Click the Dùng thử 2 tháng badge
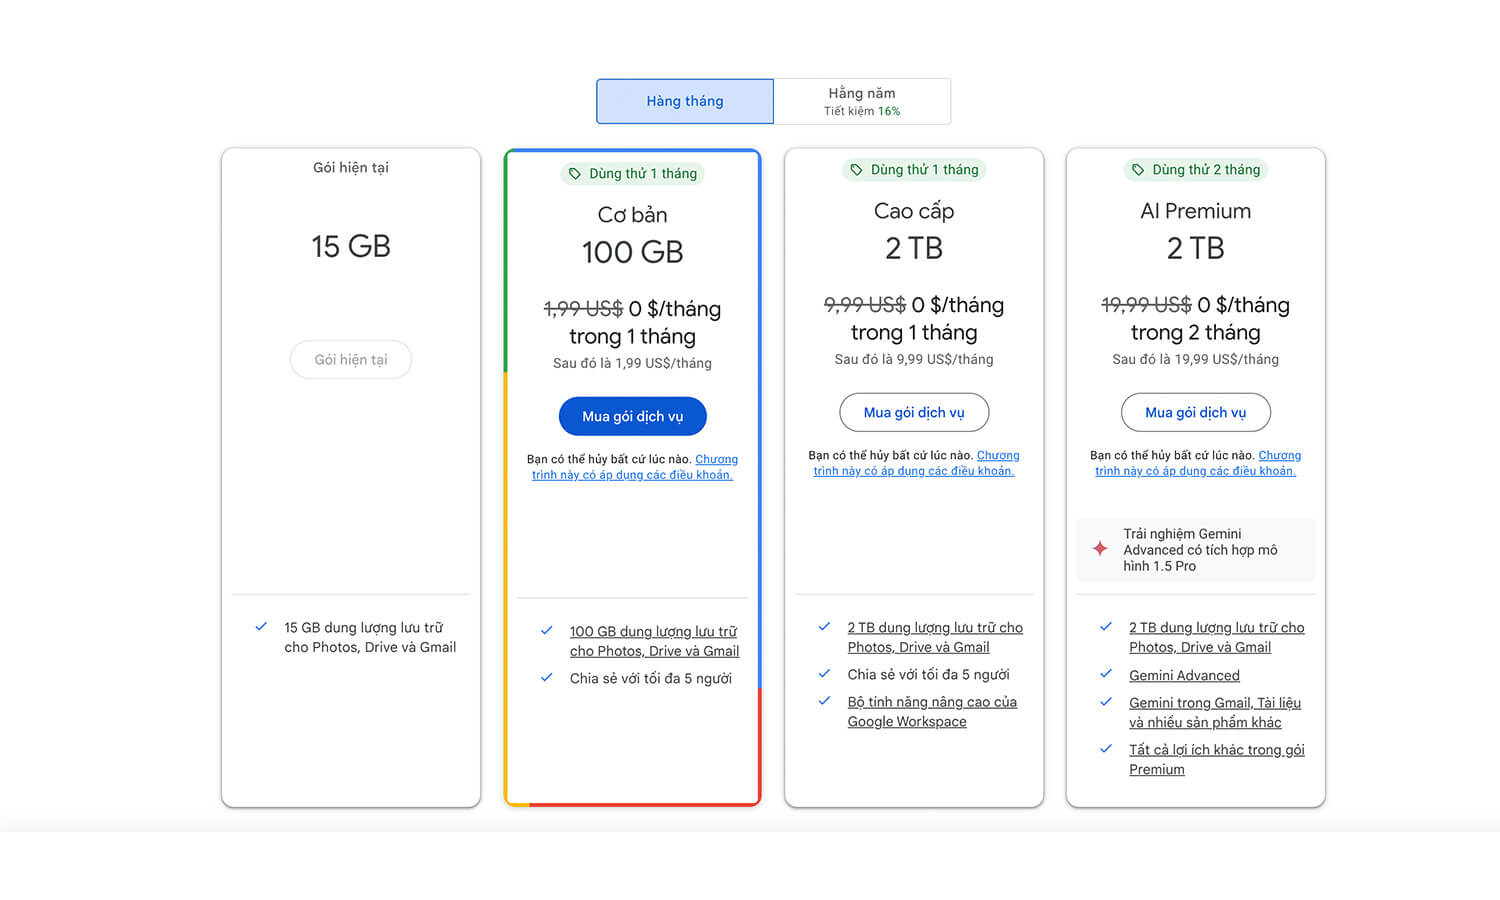This screenshot has height=900, width=1500. pos(1195,169)
